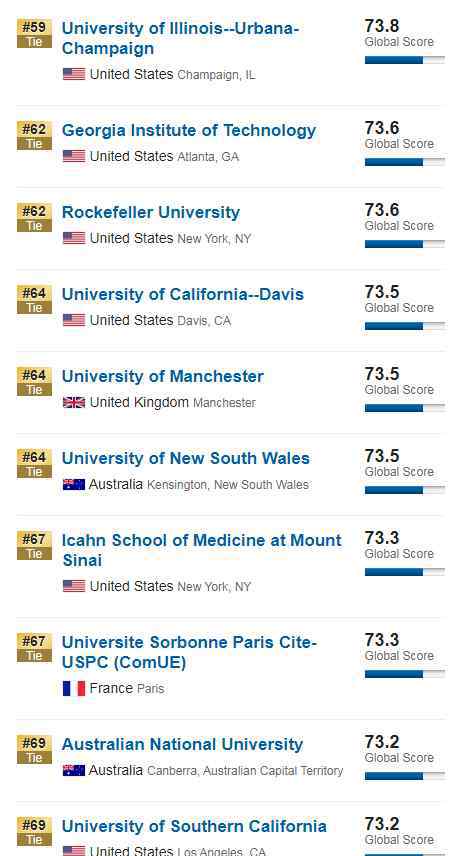Click the Australia flag under New South Wales
The width and height of the screenshot is (464, 856).
tap(74, 485)
